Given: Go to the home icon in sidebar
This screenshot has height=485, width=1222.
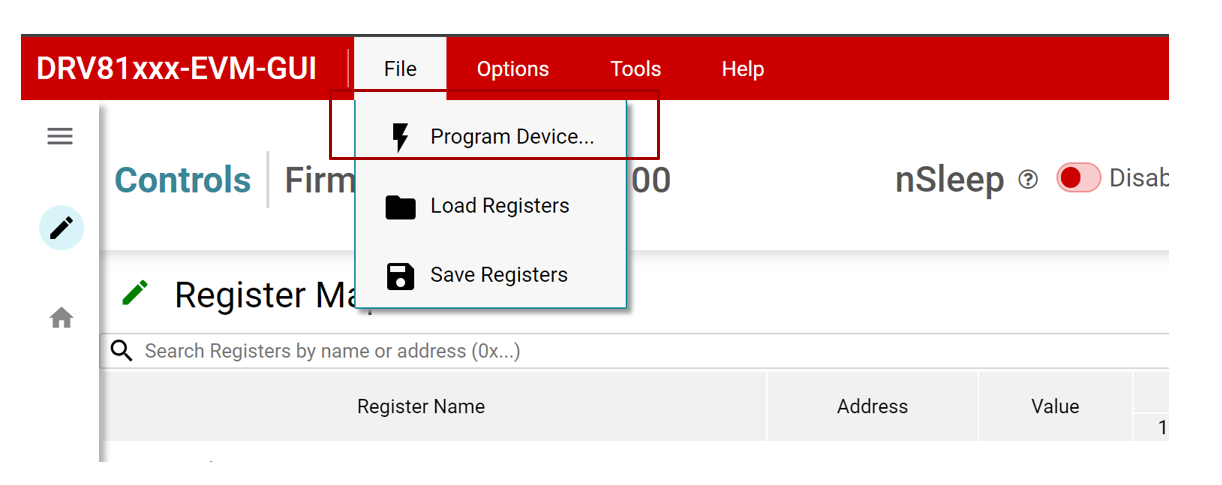Looking at the screenshot, I should pos(61,318).
